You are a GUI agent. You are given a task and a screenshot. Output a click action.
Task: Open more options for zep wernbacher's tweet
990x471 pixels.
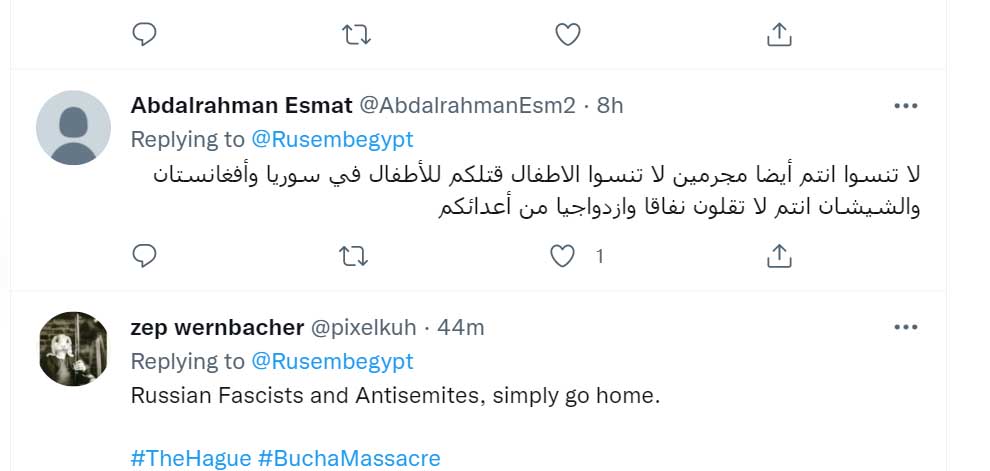pos(905,327)
